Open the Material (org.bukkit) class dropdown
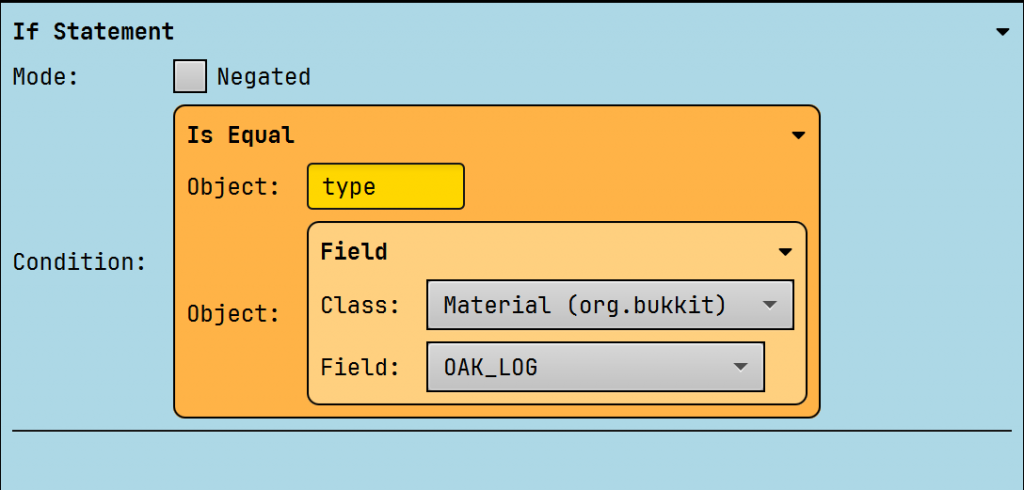 [609, 305]
